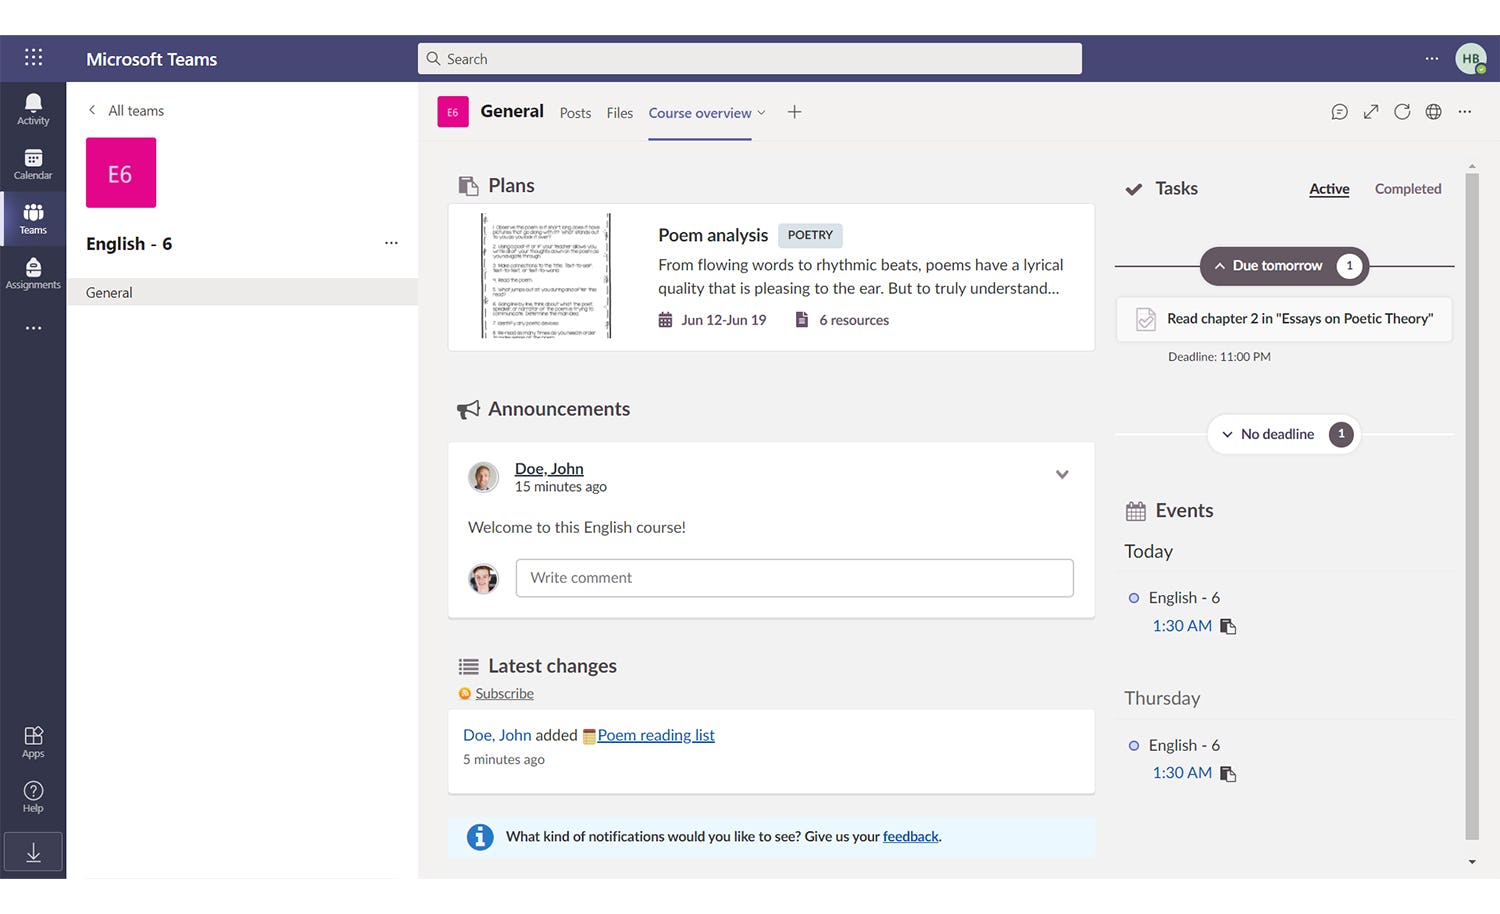The width and height of the screenshot is (1500, 914).
Task: Click the Jun 12-Jun 19 date range
Action: coord(724,320)
